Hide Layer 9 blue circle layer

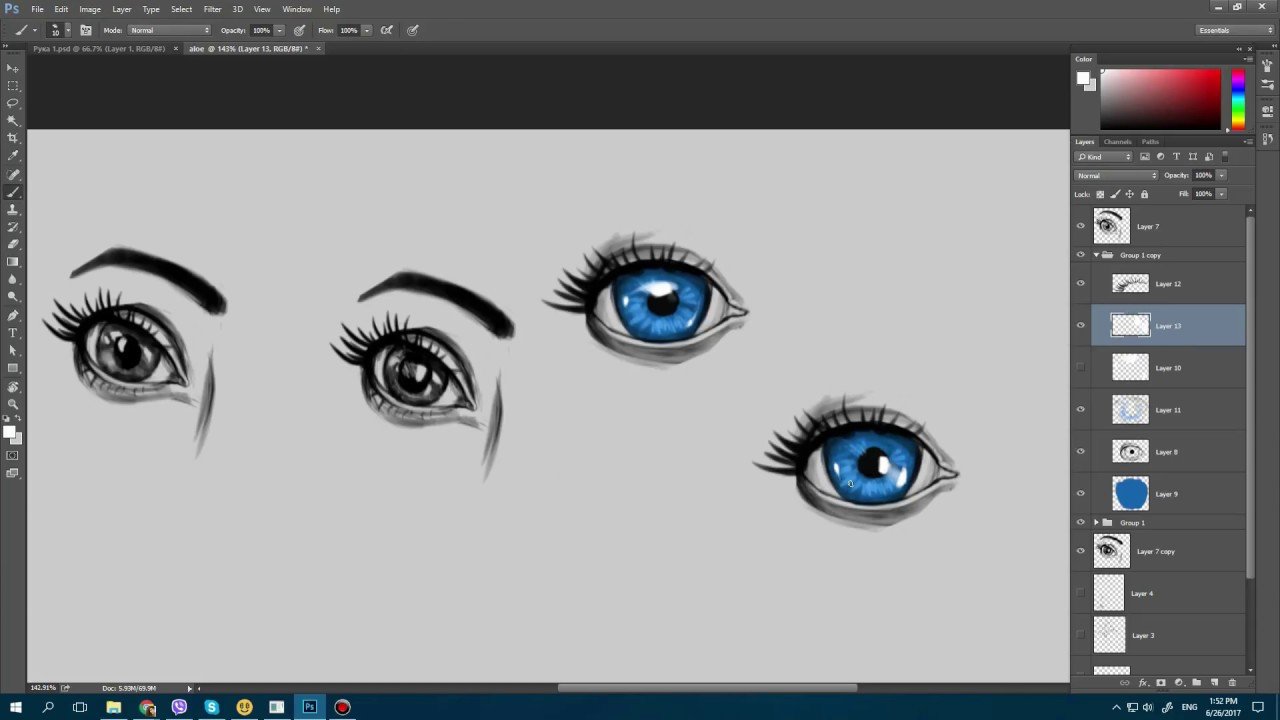coord(1080,494)
